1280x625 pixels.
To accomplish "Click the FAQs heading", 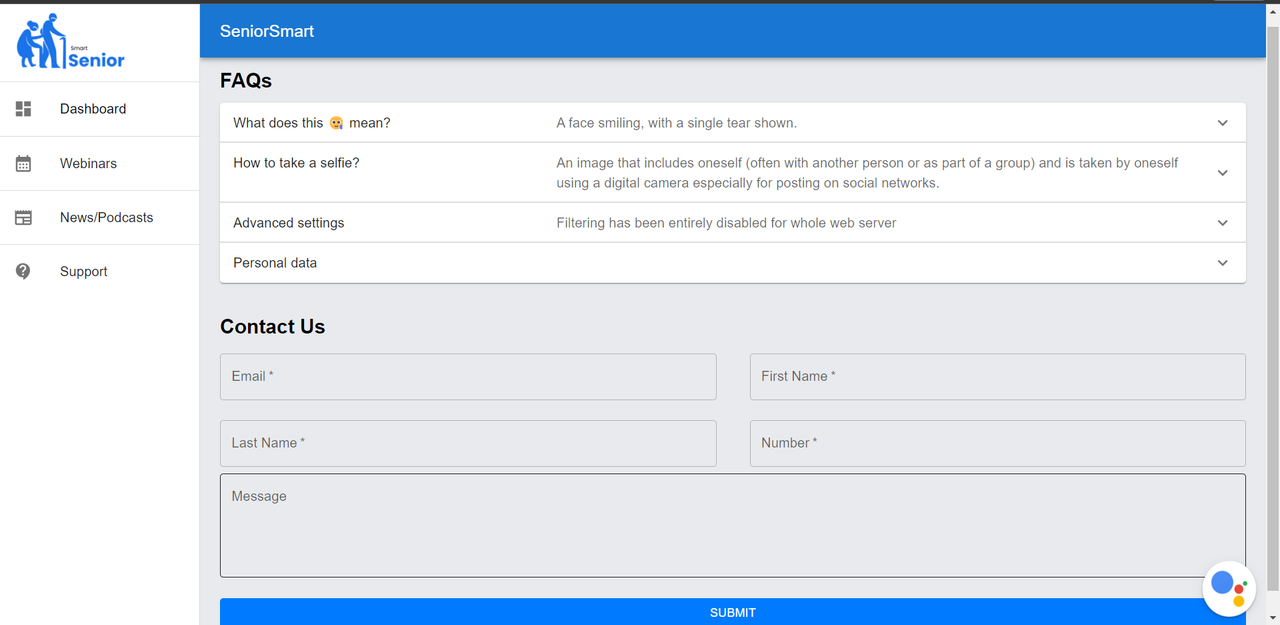I will click(246, 80).
